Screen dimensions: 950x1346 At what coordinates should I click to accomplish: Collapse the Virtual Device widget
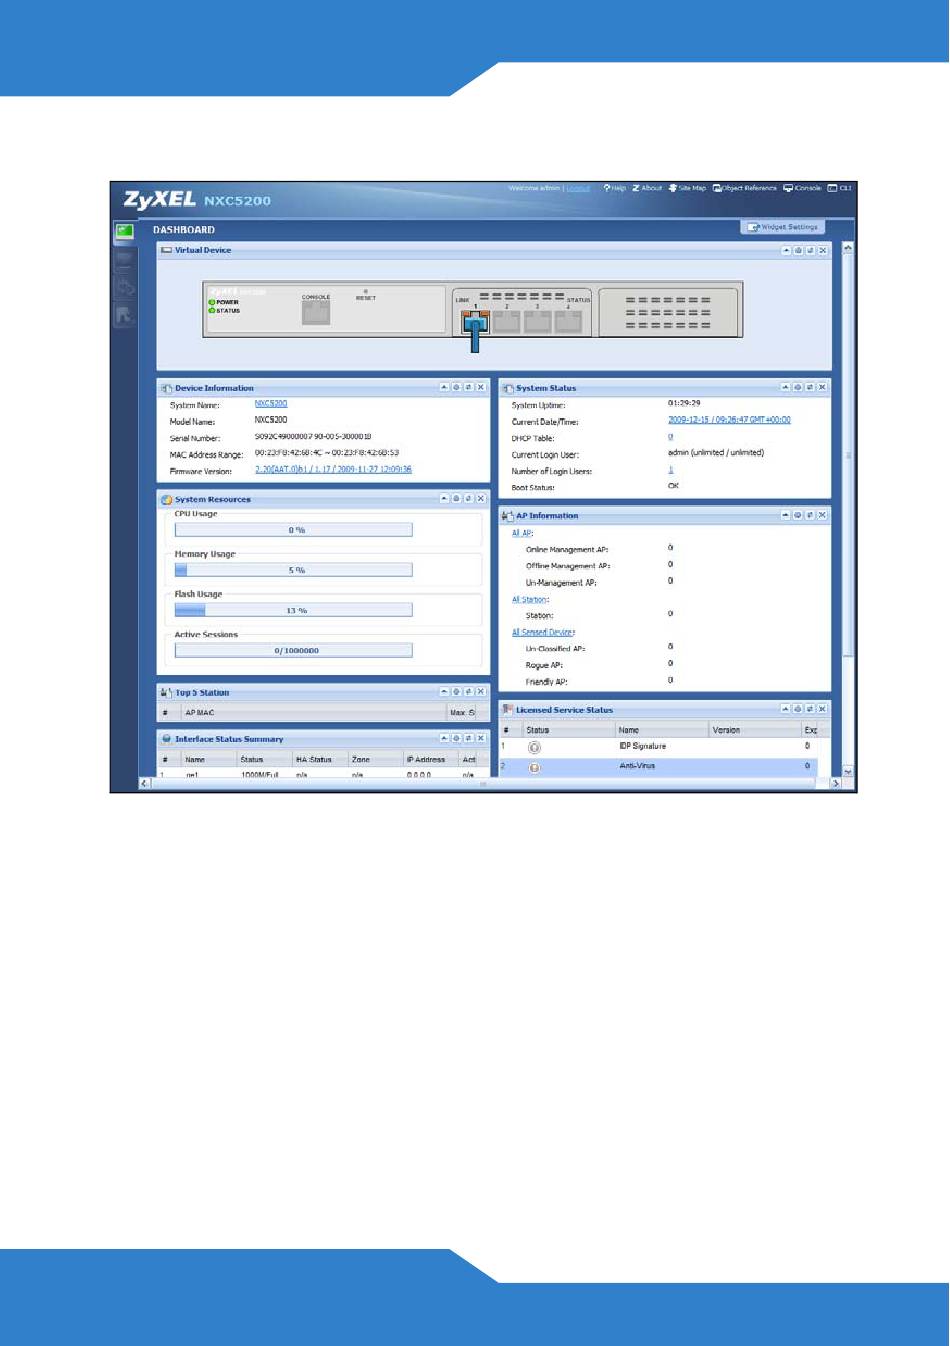786,251
